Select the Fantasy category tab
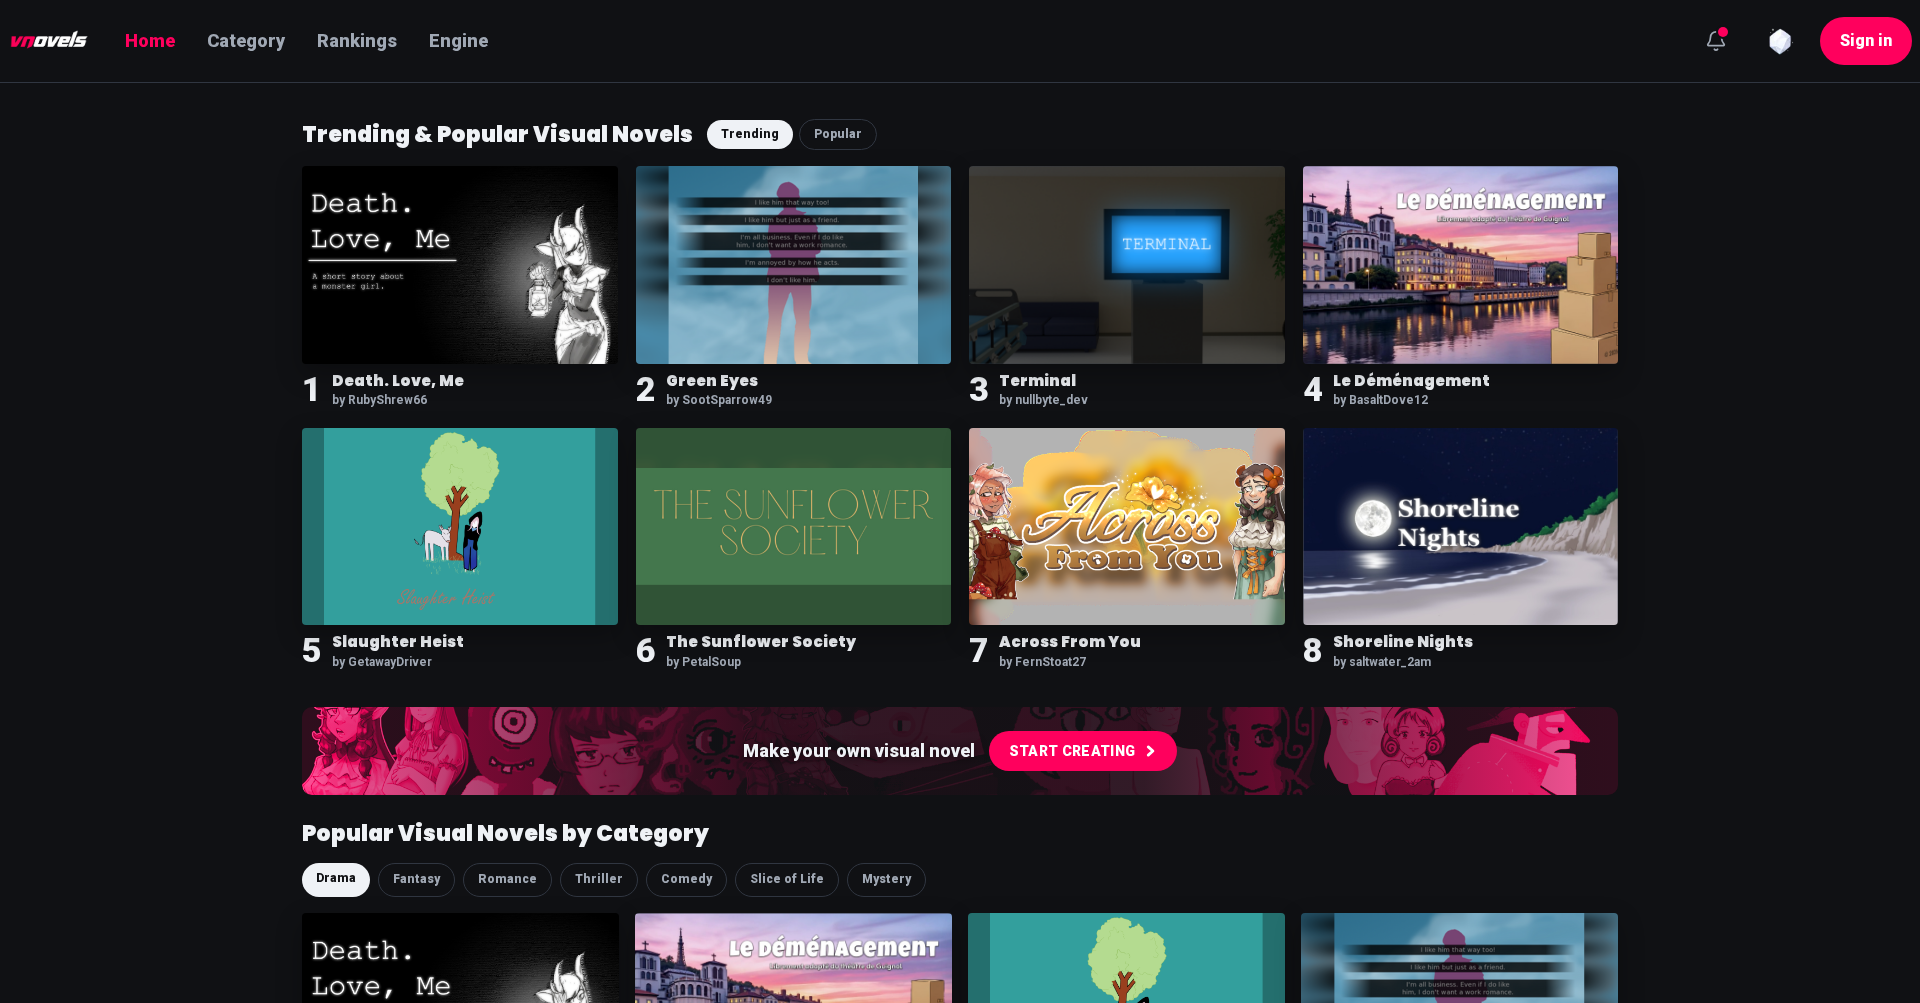The height and width of the screenshot is (1003, 1920). (417, 879)
